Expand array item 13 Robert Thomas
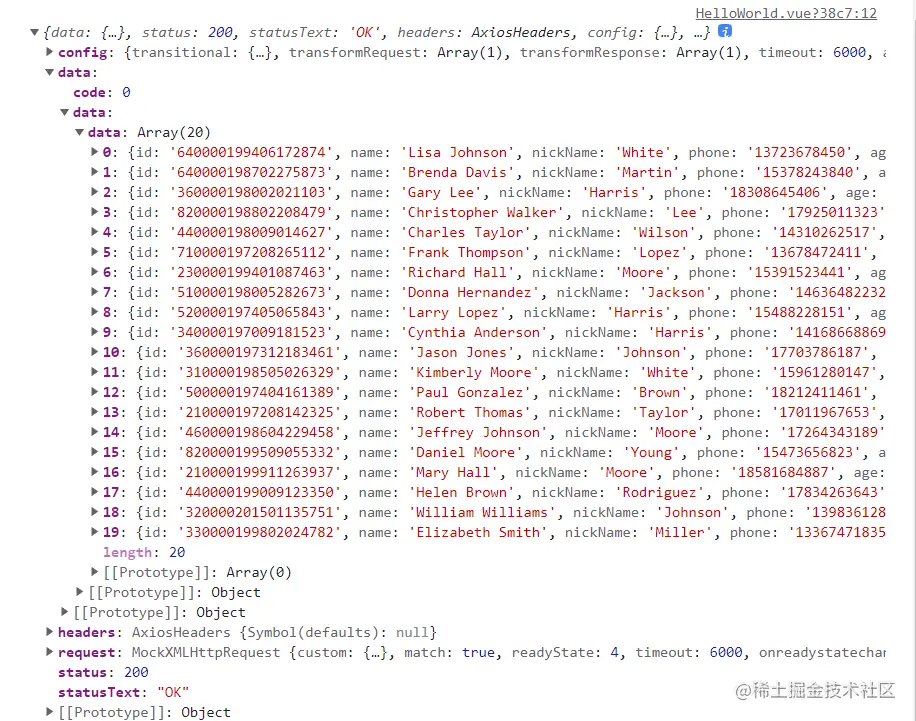The image size is (916, 721). click(x=95, y=412)
